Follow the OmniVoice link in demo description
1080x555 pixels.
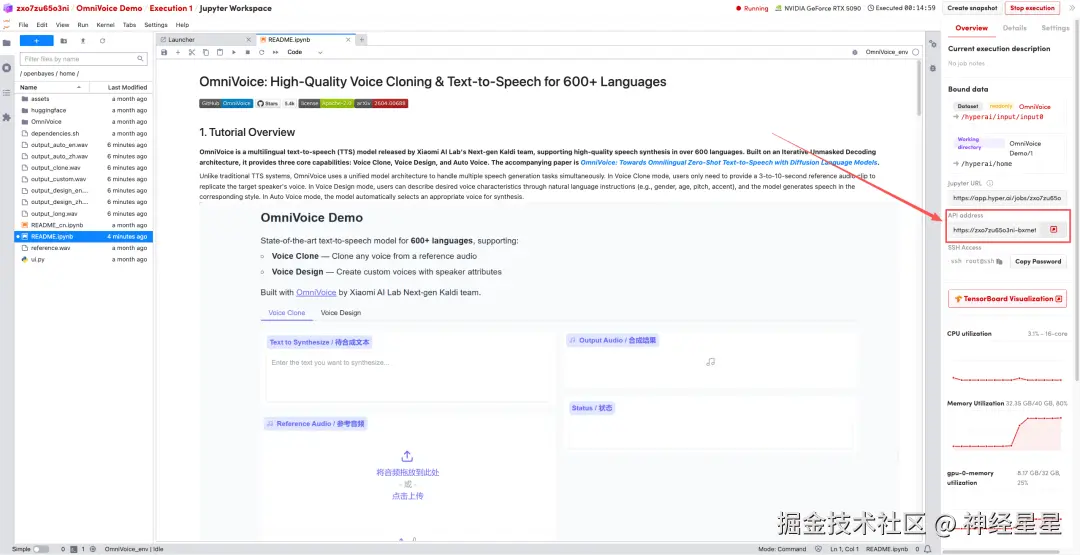point(316,292)
